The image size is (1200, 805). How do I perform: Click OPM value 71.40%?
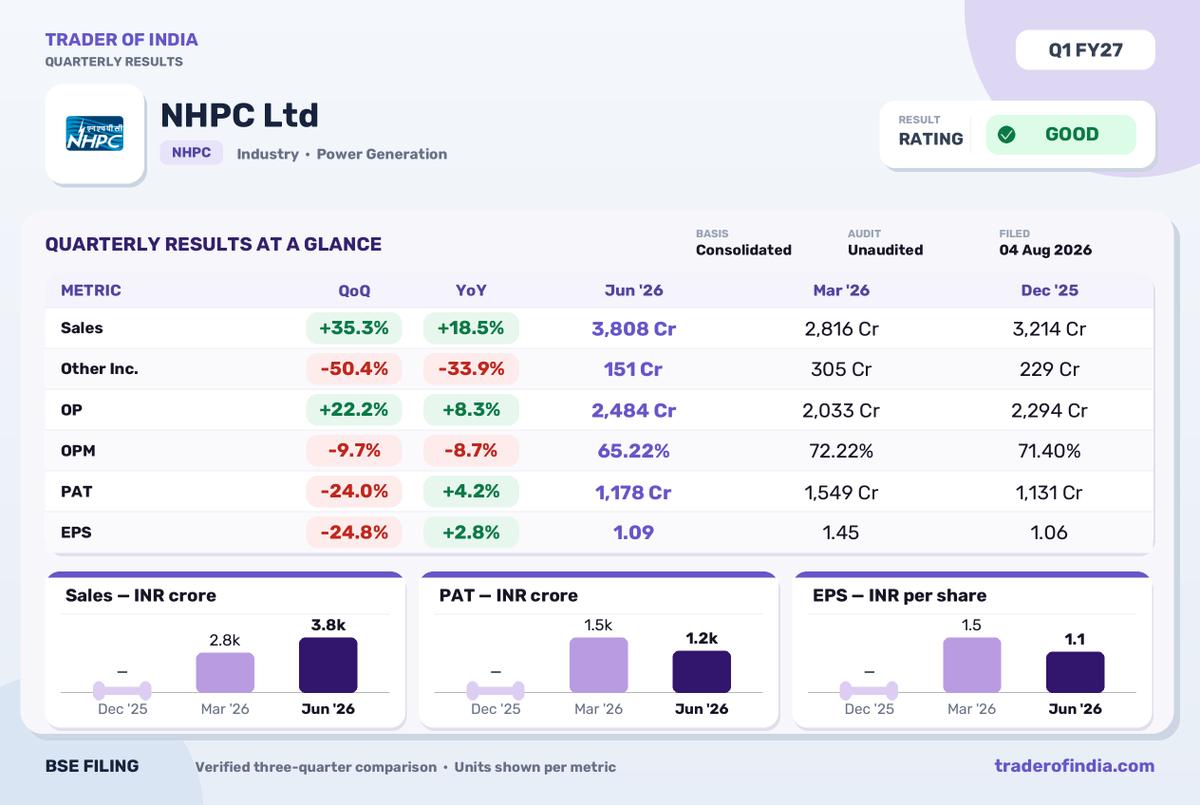click(x=1049, y=451)
